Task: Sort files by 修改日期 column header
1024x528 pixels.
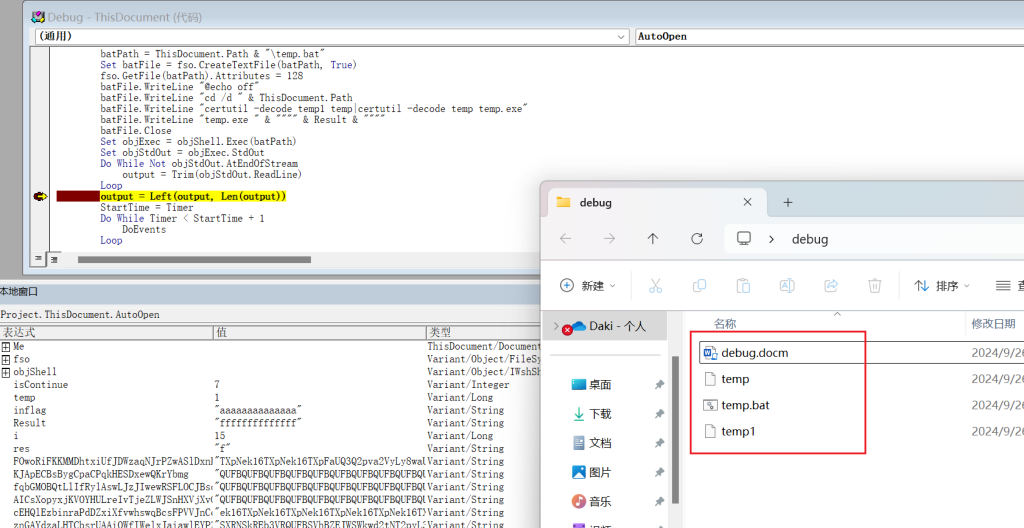Action: [993, 323]
